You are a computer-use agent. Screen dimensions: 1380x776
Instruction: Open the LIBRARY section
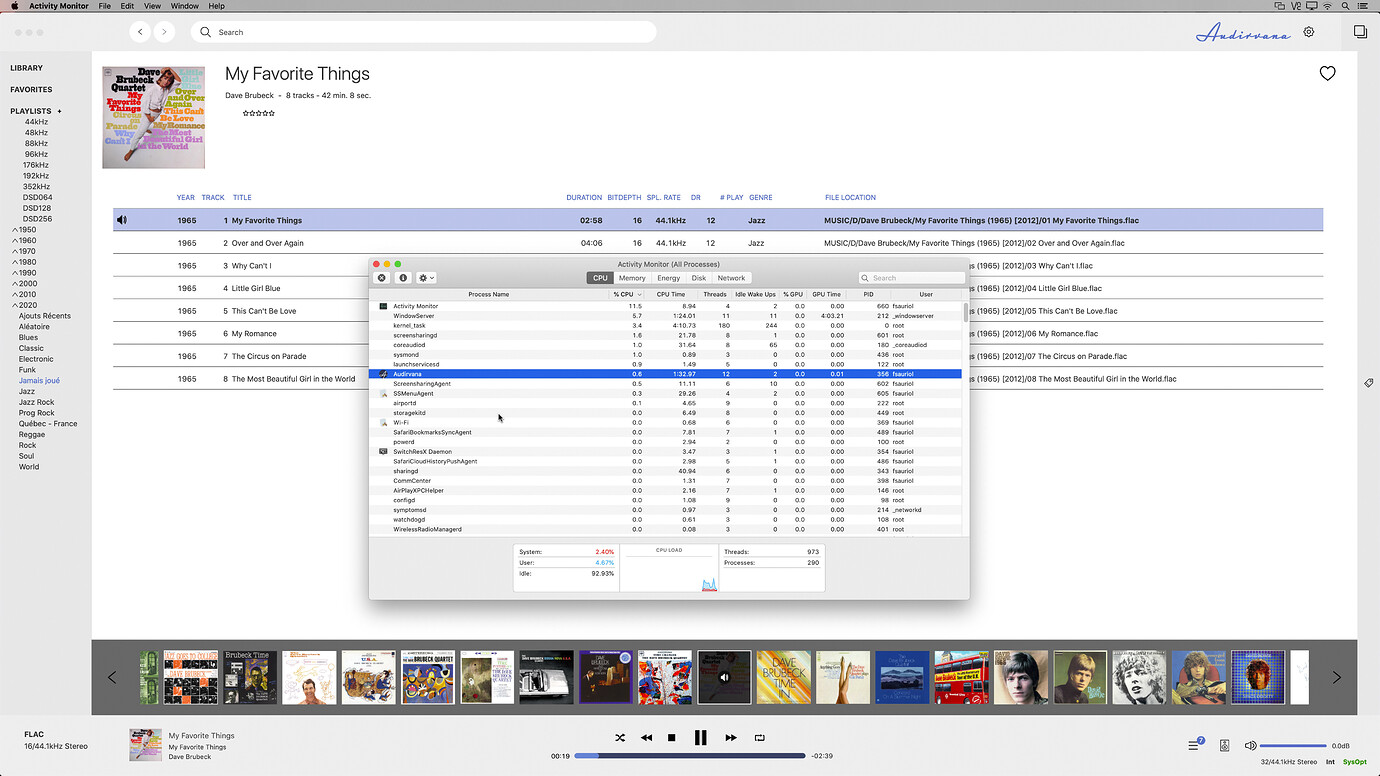27,68
